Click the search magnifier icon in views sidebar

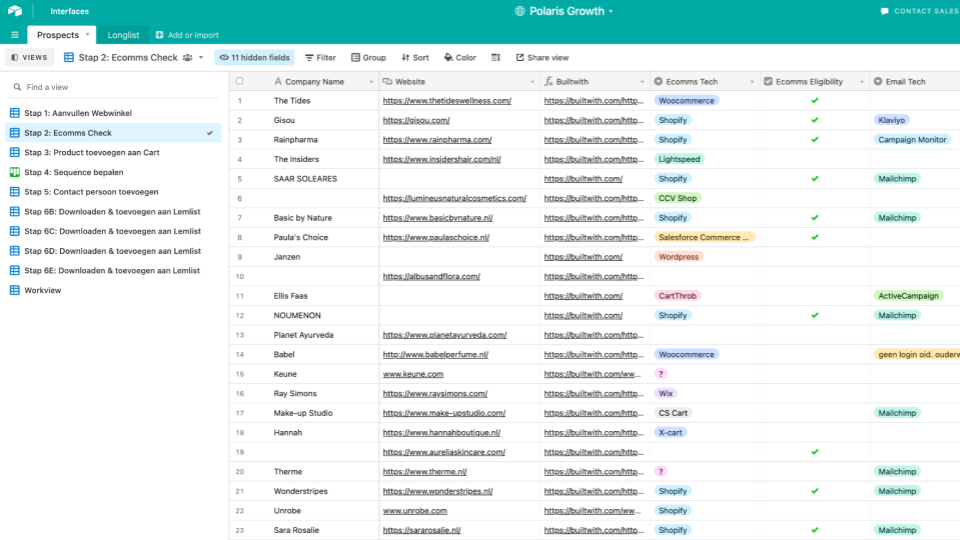(17, 87)
